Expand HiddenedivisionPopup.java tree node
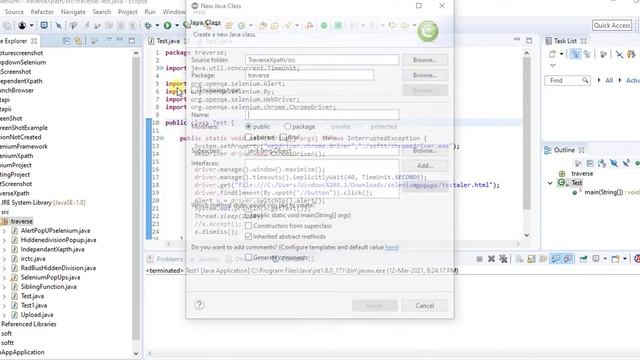The image size is (640, 360). [4, 240]
